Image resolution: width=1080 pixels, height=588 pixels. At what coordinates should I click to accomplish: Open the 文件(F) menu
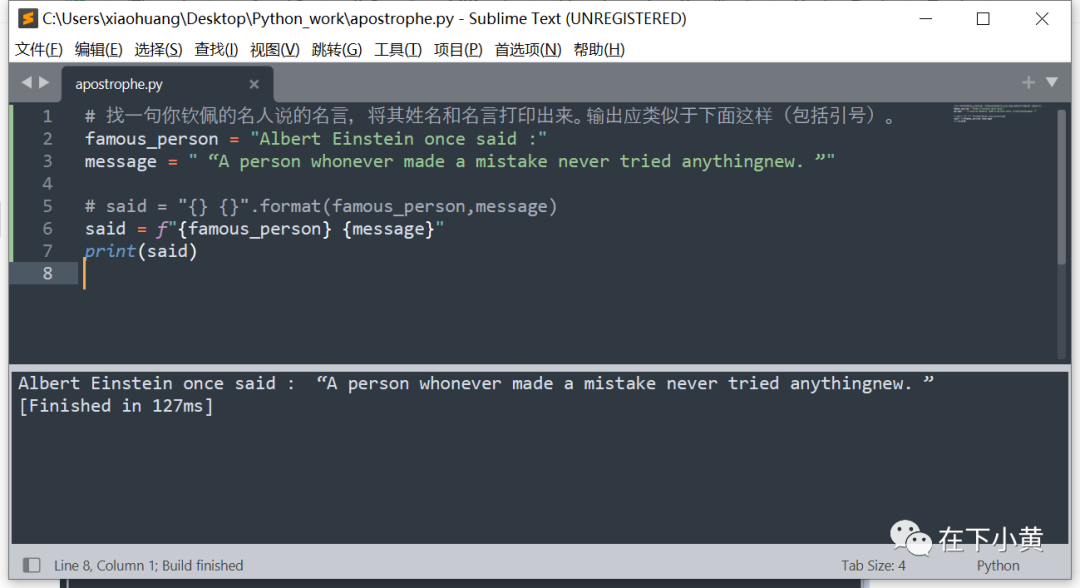pyautogui.click(x=38, y=50)
